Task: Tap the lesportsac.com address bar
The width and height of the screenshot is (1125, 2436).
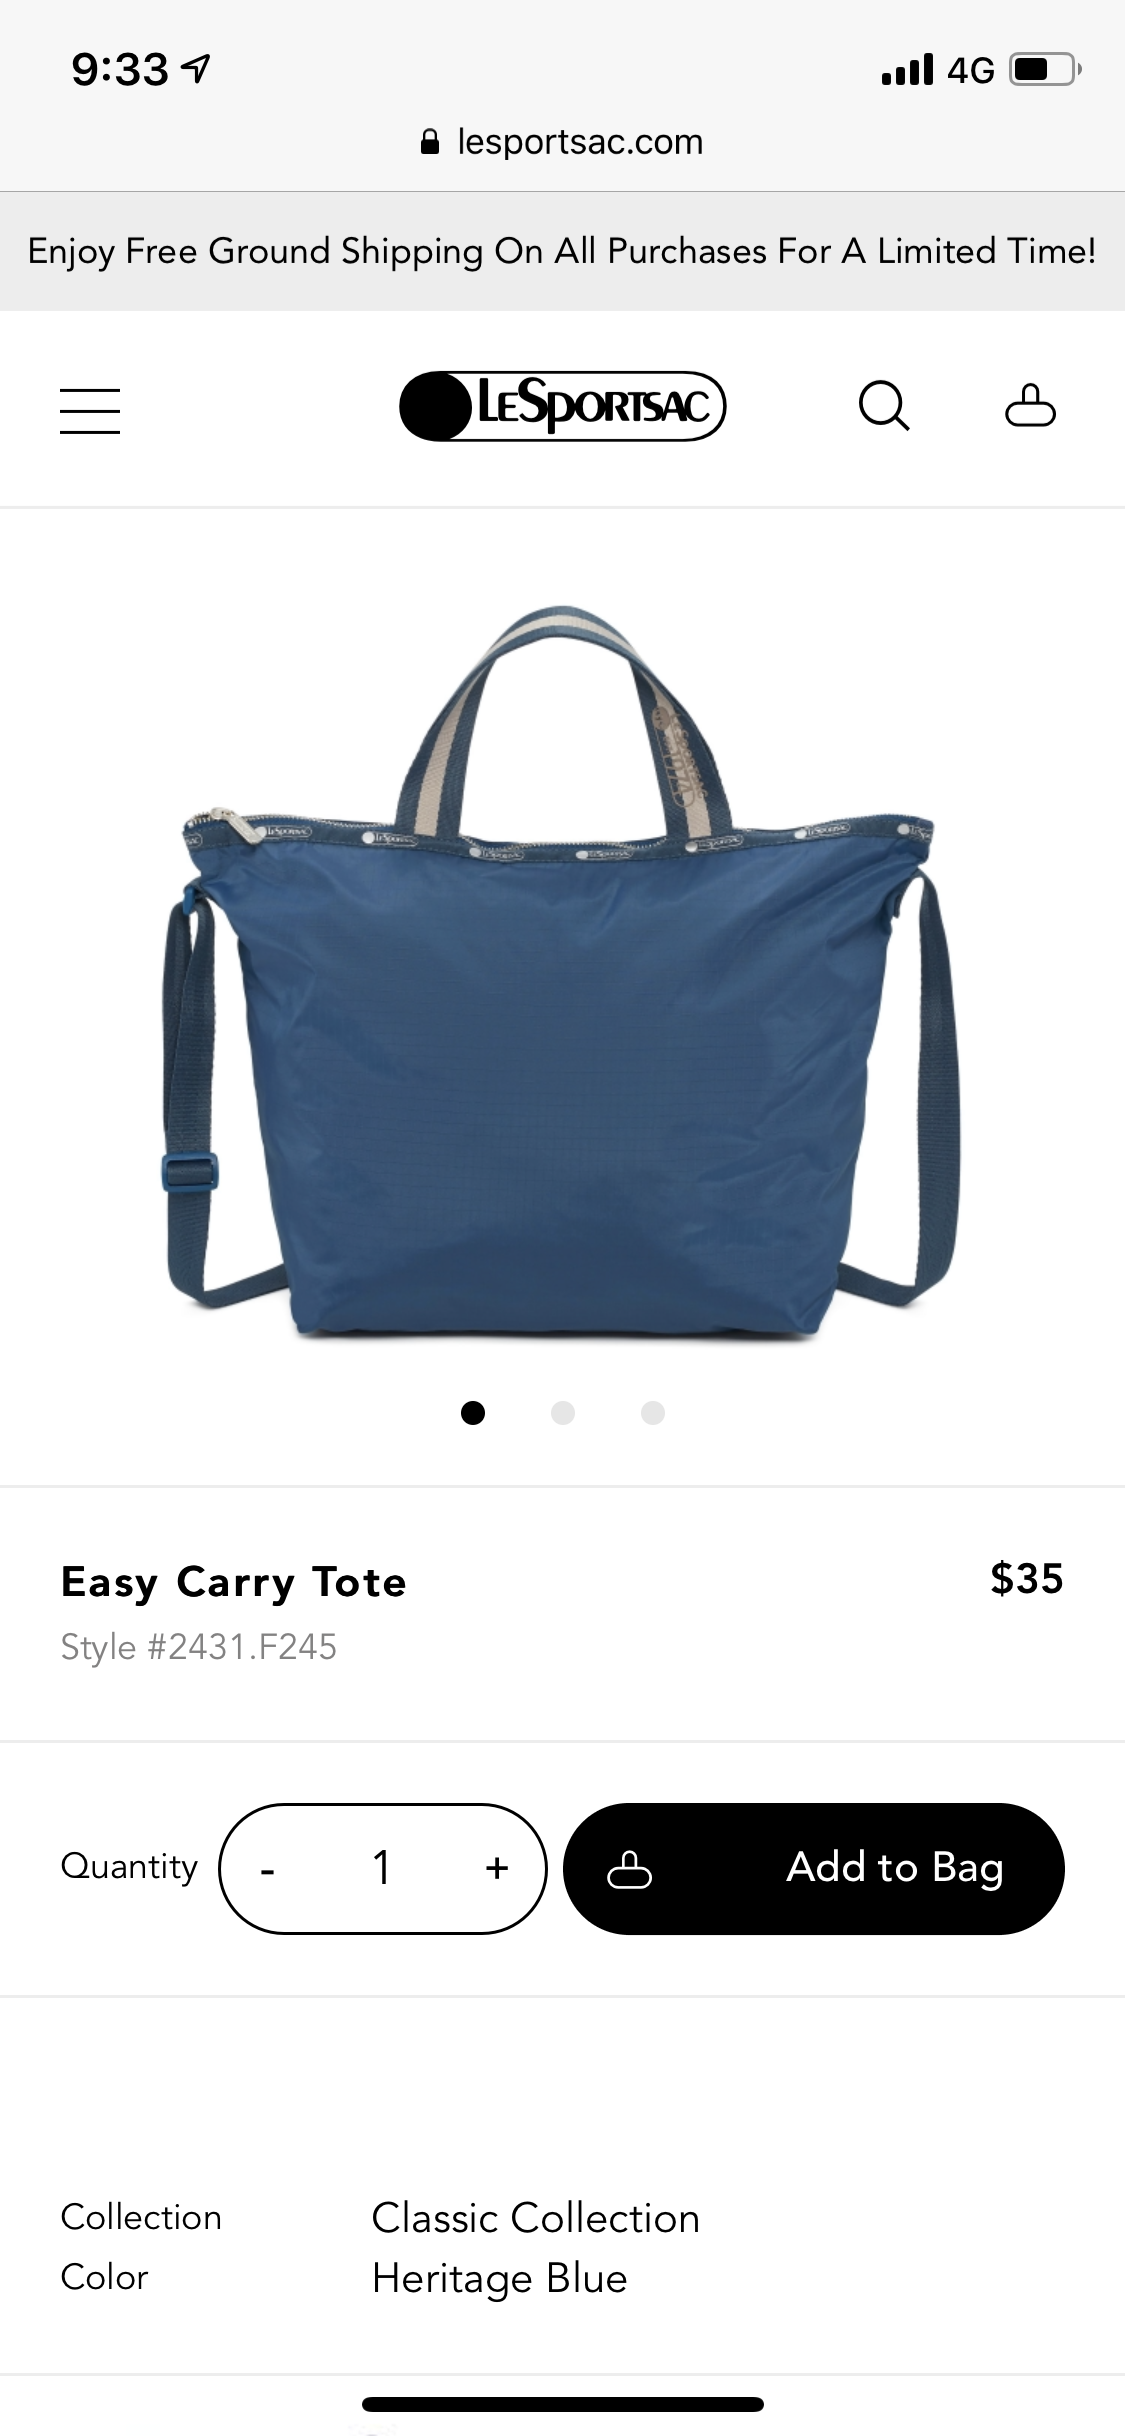Action: coord(562,142)
